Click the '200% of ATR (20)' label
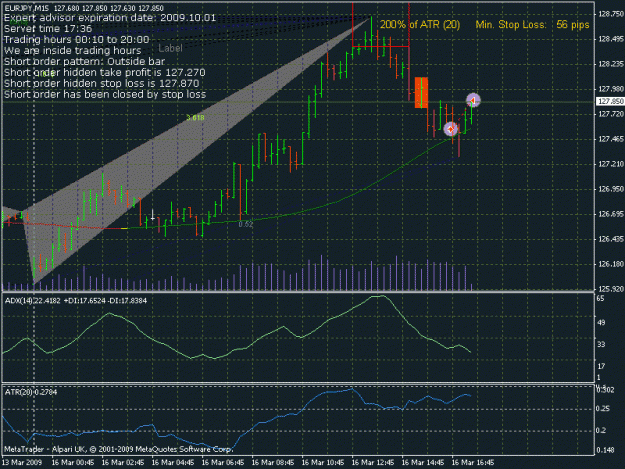The width and height of the screenshot is (625, 469). coord(420,25)
